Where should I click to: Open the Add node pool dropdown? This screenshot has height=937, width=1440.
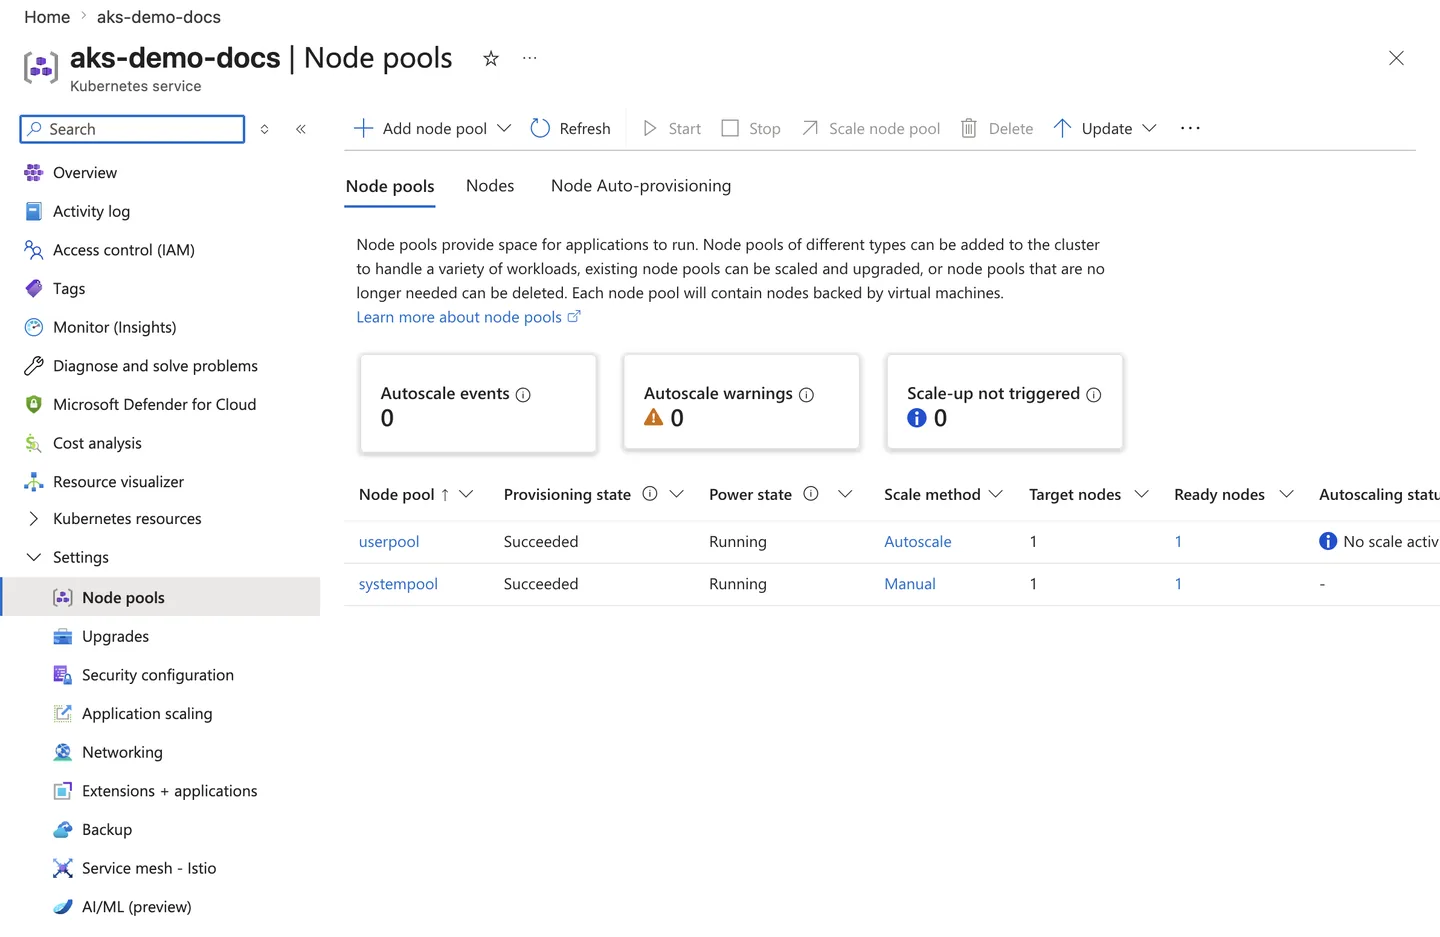(x=432, y=128)
